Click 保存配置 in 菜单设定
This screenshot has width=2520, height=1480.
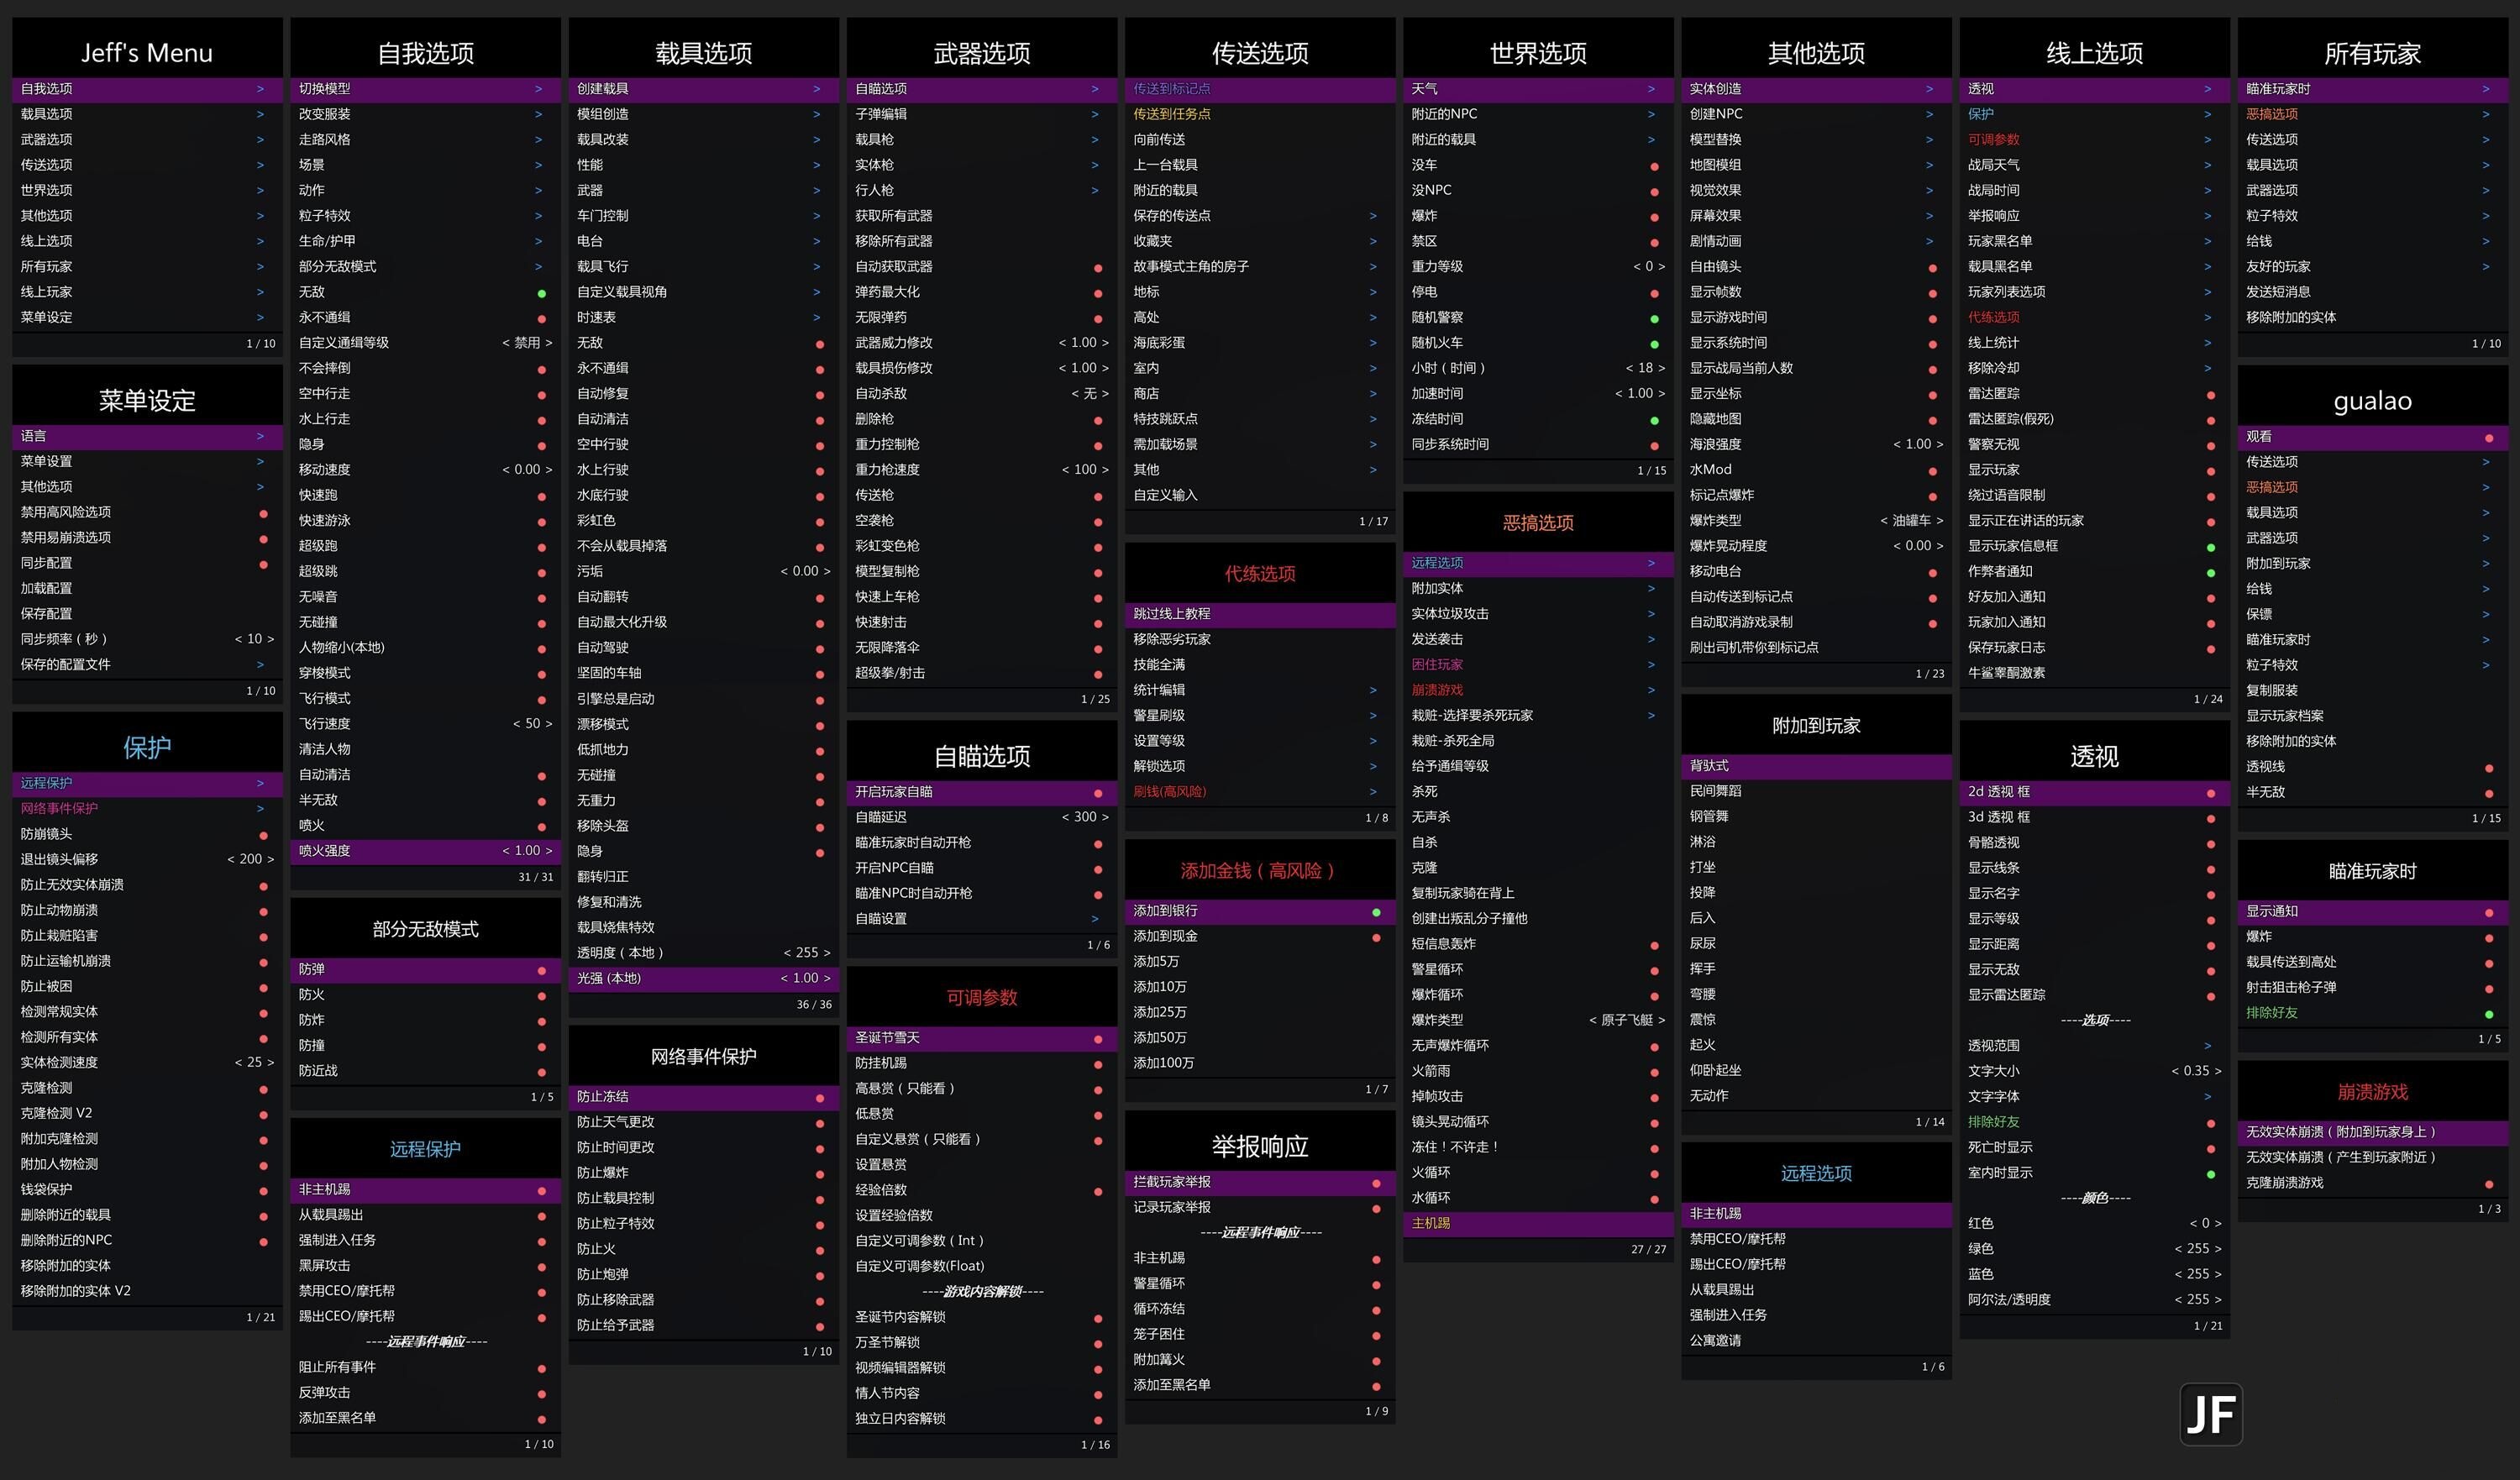(147, 614)
